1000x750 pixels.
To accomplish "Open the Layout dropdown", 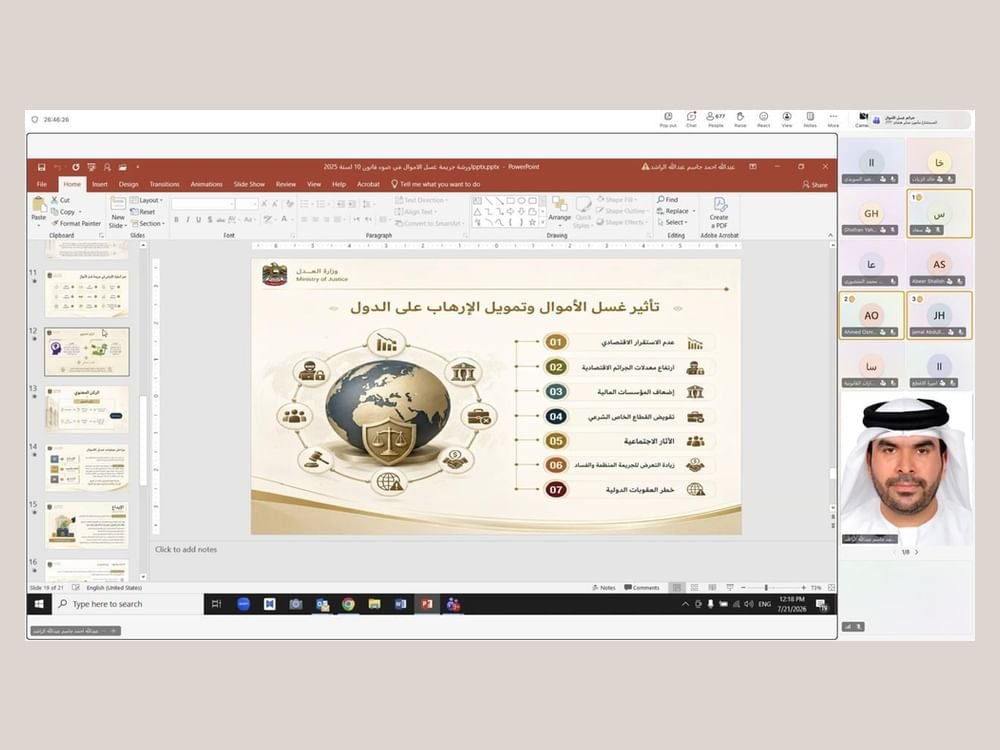I will click(147, 200).
